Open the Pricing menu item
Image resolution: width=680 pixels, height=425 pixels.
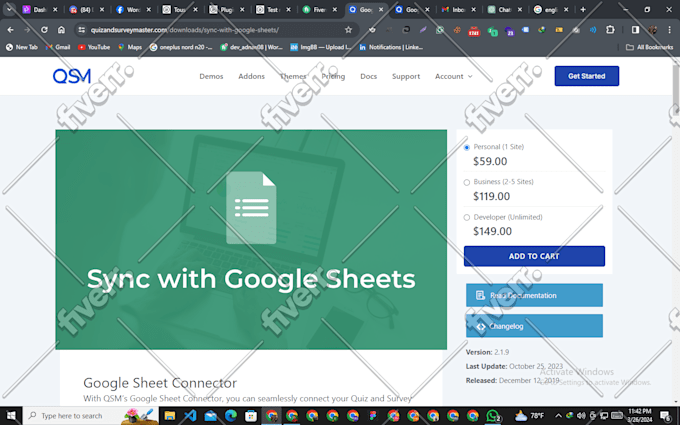(333, 76)
